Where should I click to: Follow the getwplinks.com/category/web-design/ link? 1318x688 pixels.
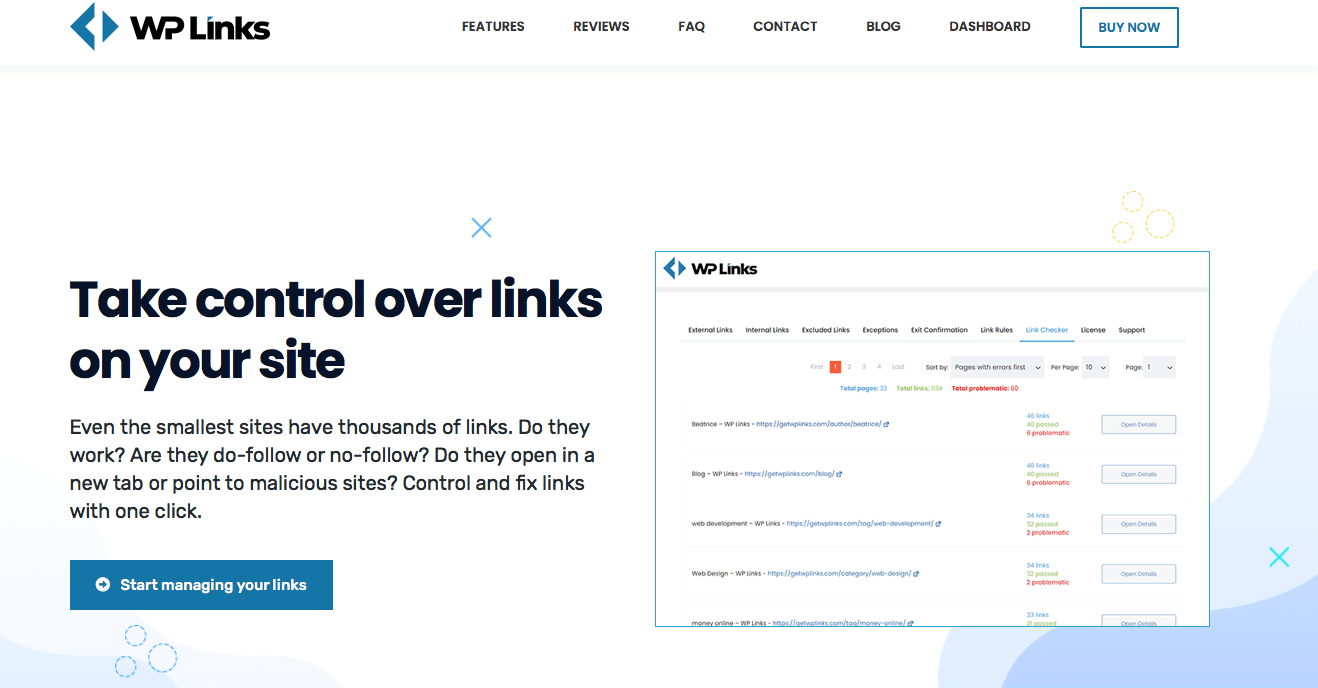[839, 574]
